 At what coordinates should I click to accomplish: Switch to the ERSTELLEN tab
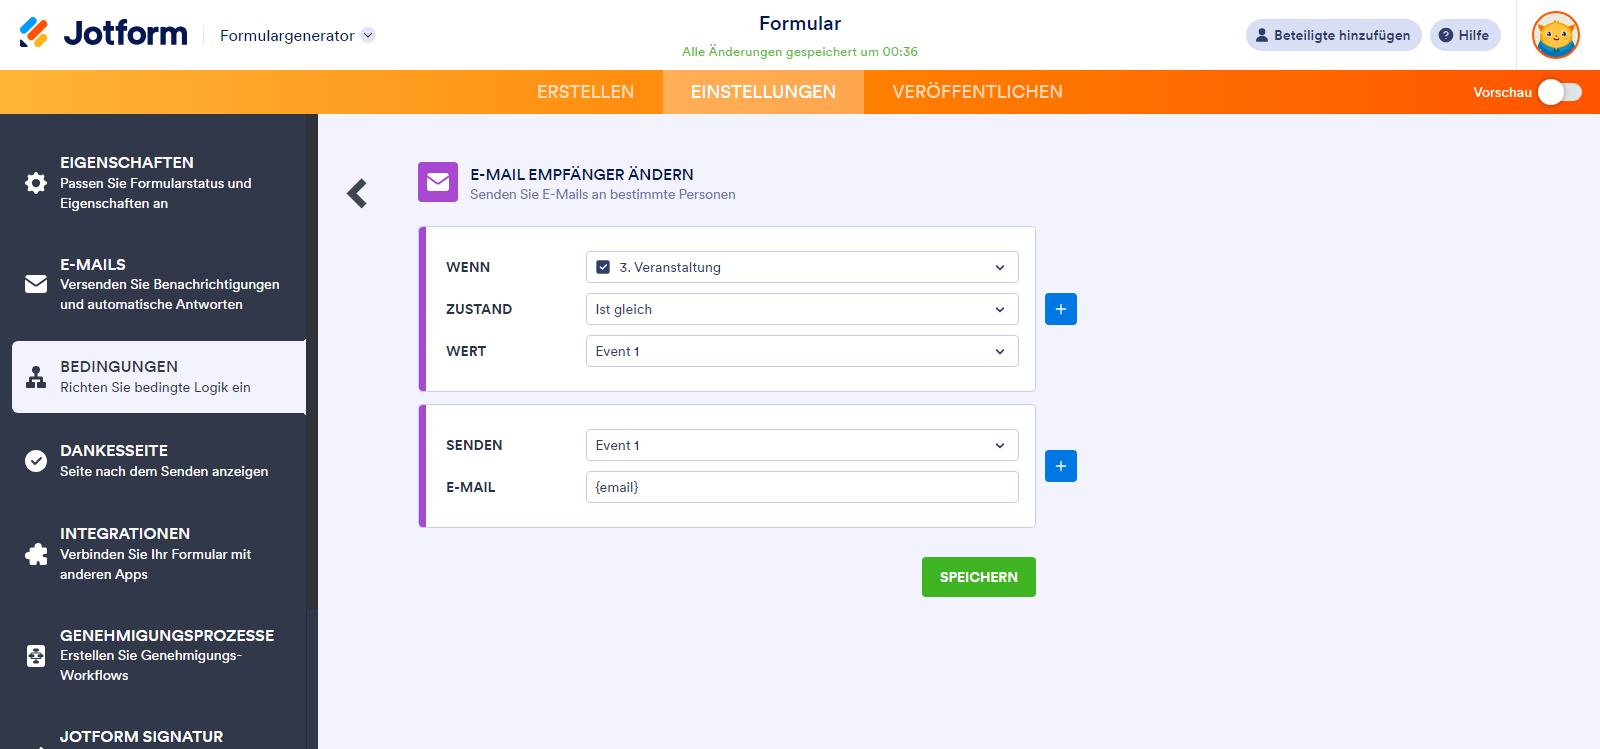(585, 92)
